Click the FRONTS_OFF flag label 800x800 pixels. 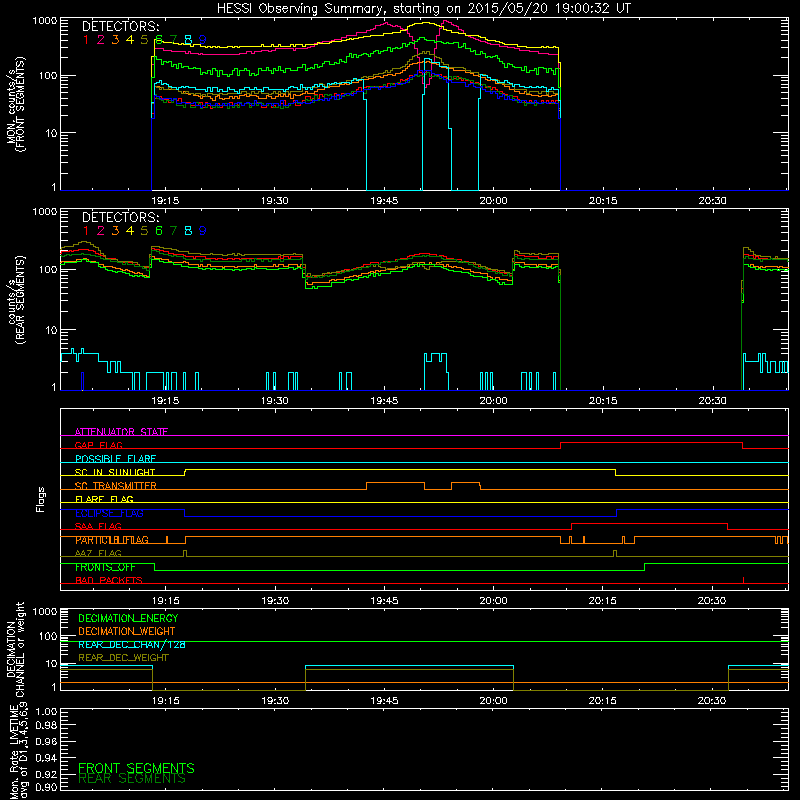coord(105,567)
